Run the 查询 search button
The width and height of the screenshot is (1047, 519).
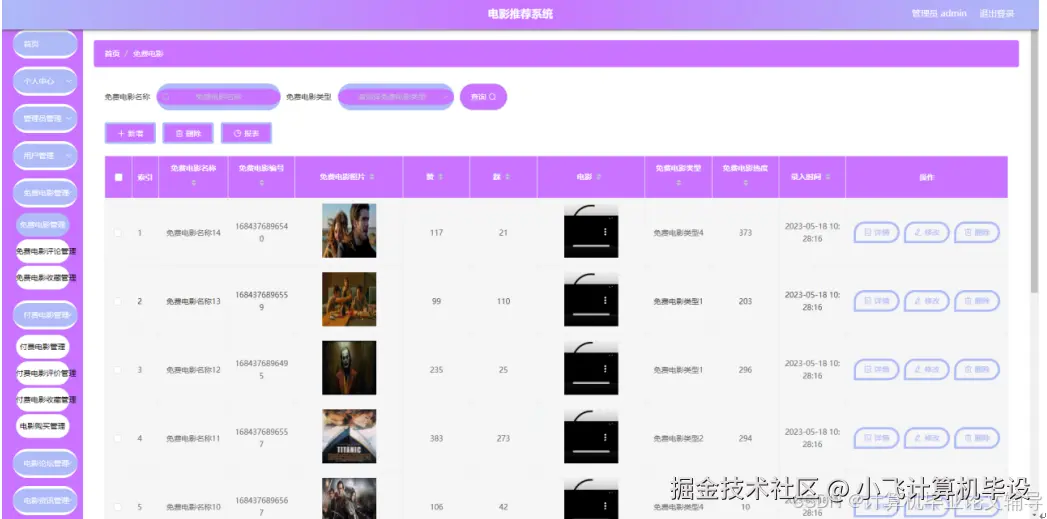tap(483, 97)
